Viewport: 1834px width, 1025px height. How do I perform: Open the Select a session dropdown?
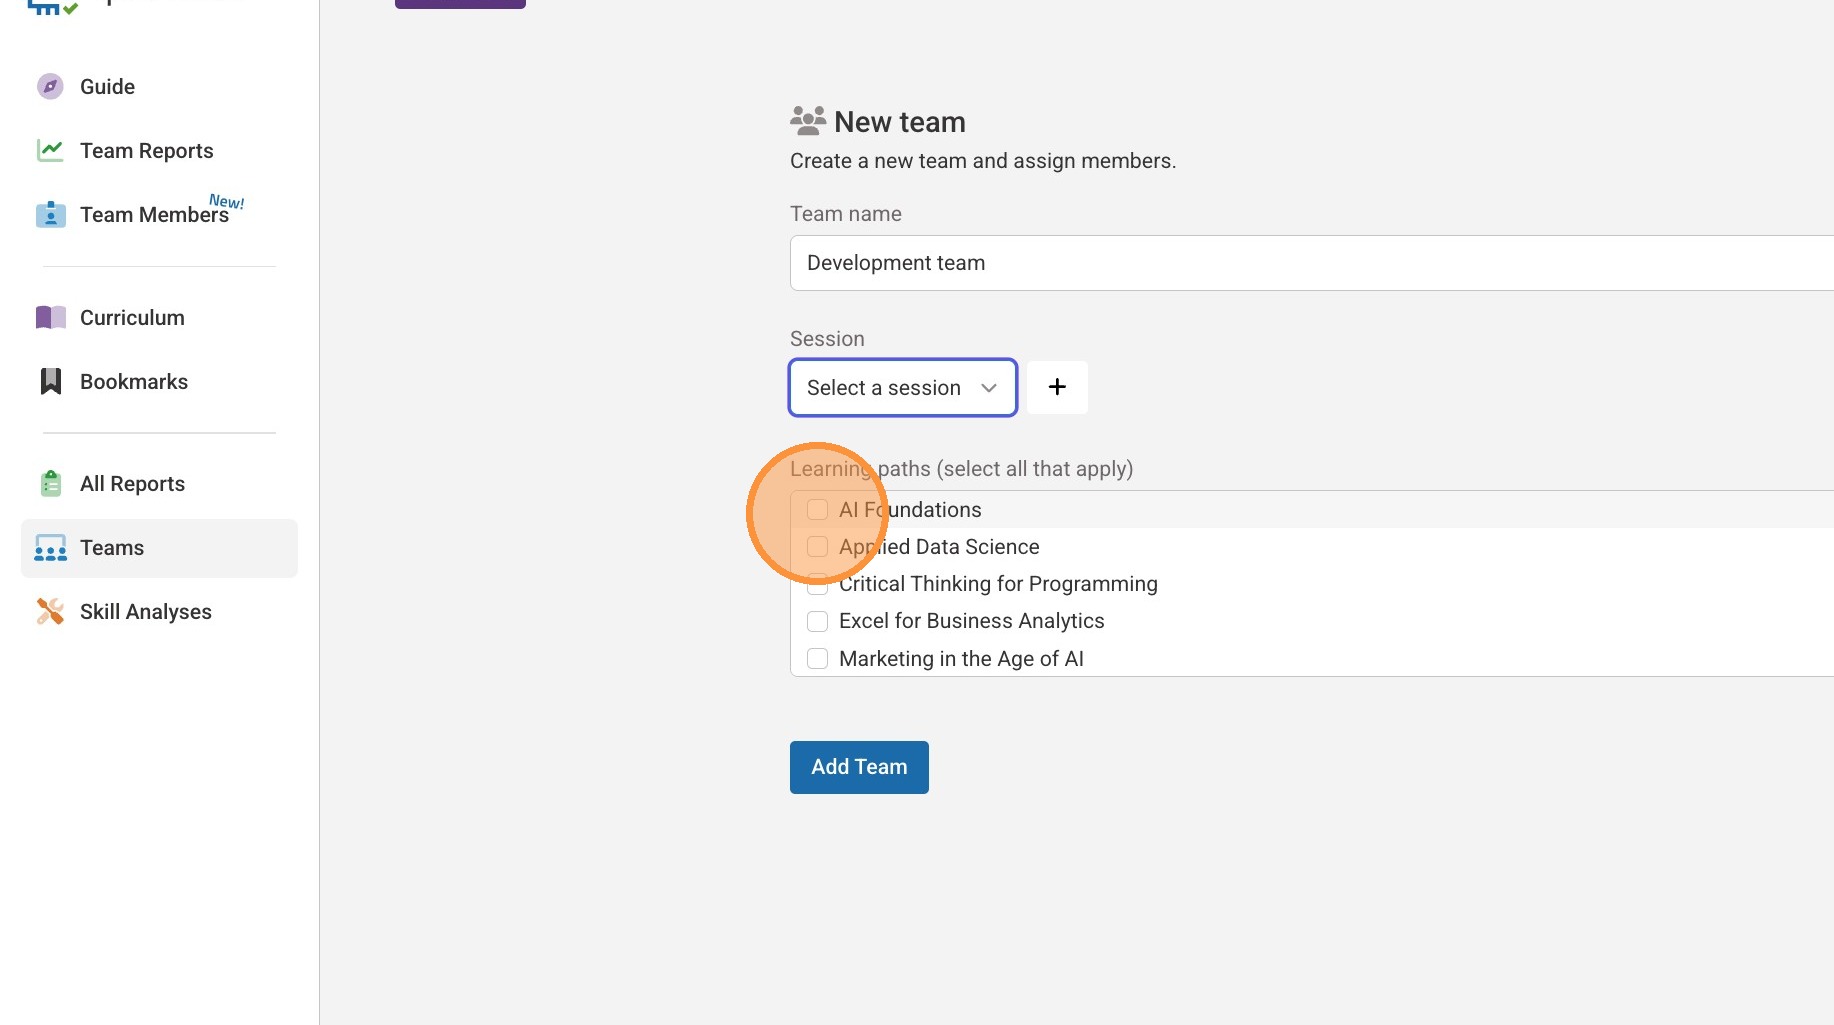(x=902, y=388)
